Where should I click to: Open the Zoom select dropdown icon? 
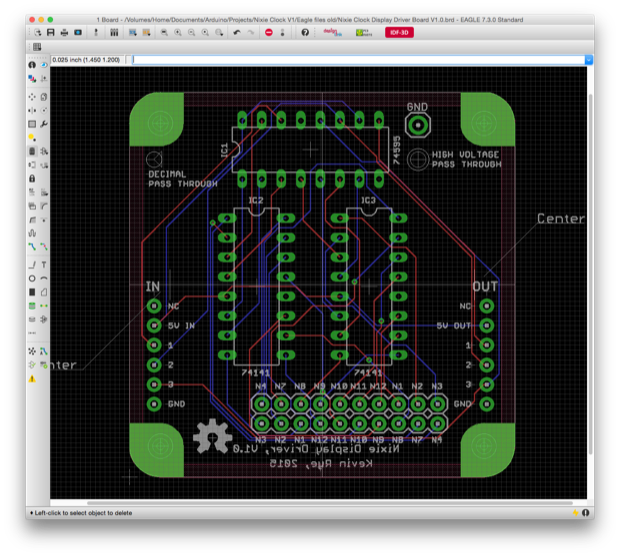coord(219,32)
